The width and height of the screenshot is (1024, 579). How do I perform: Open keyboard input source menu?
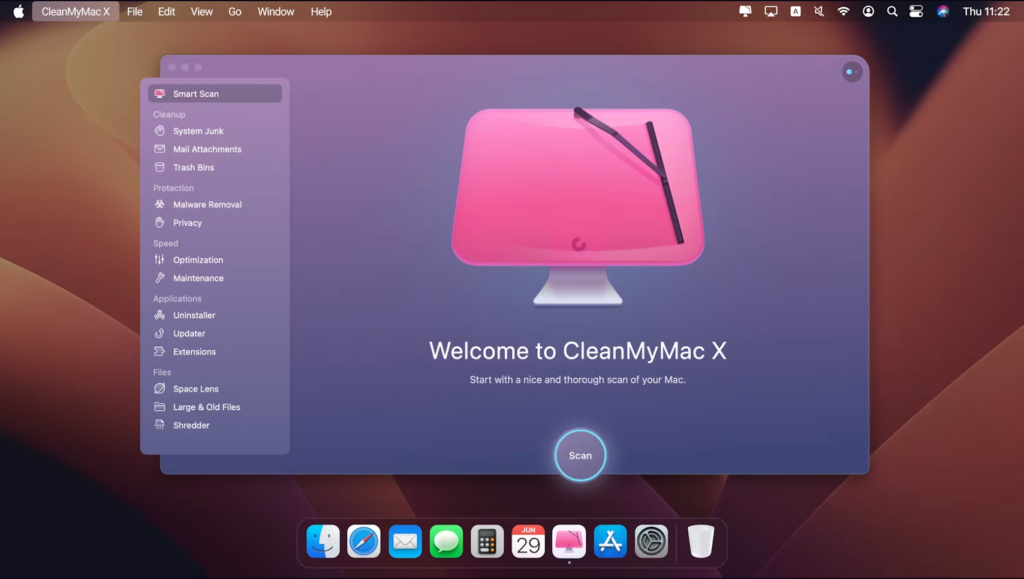pyautogui.click(x=795, y=11)
